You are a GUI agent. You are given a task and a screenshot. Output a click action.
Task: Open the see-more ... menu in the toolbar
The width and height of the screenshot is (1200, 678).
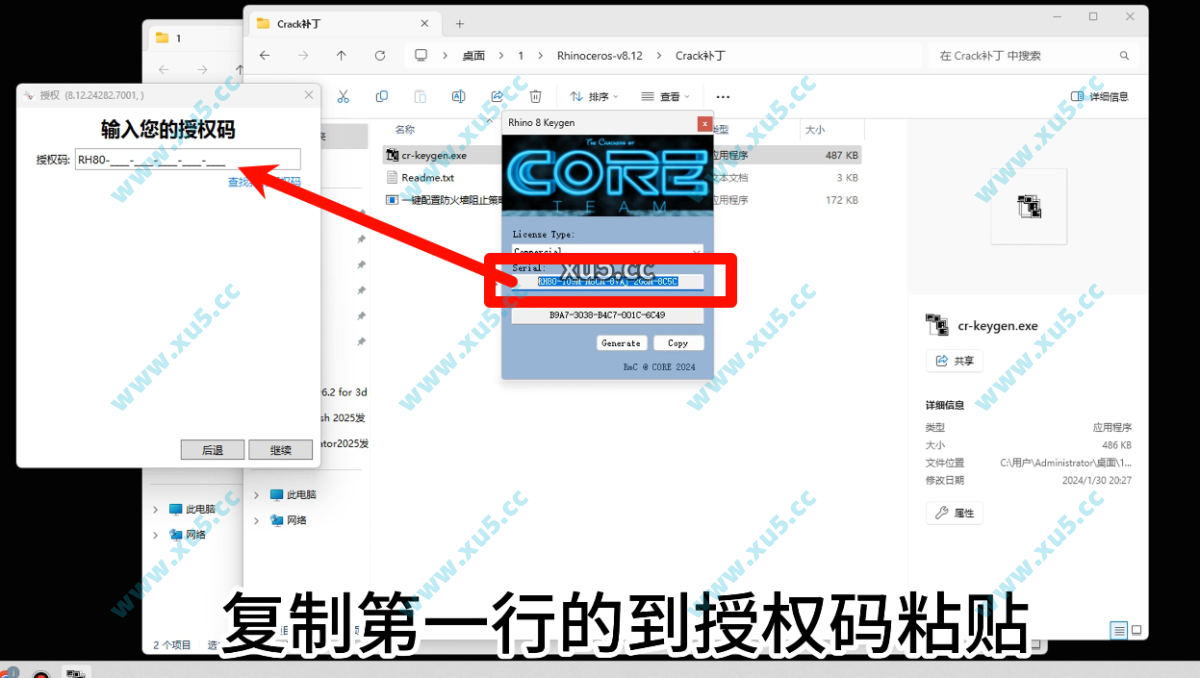coord(724,96)
